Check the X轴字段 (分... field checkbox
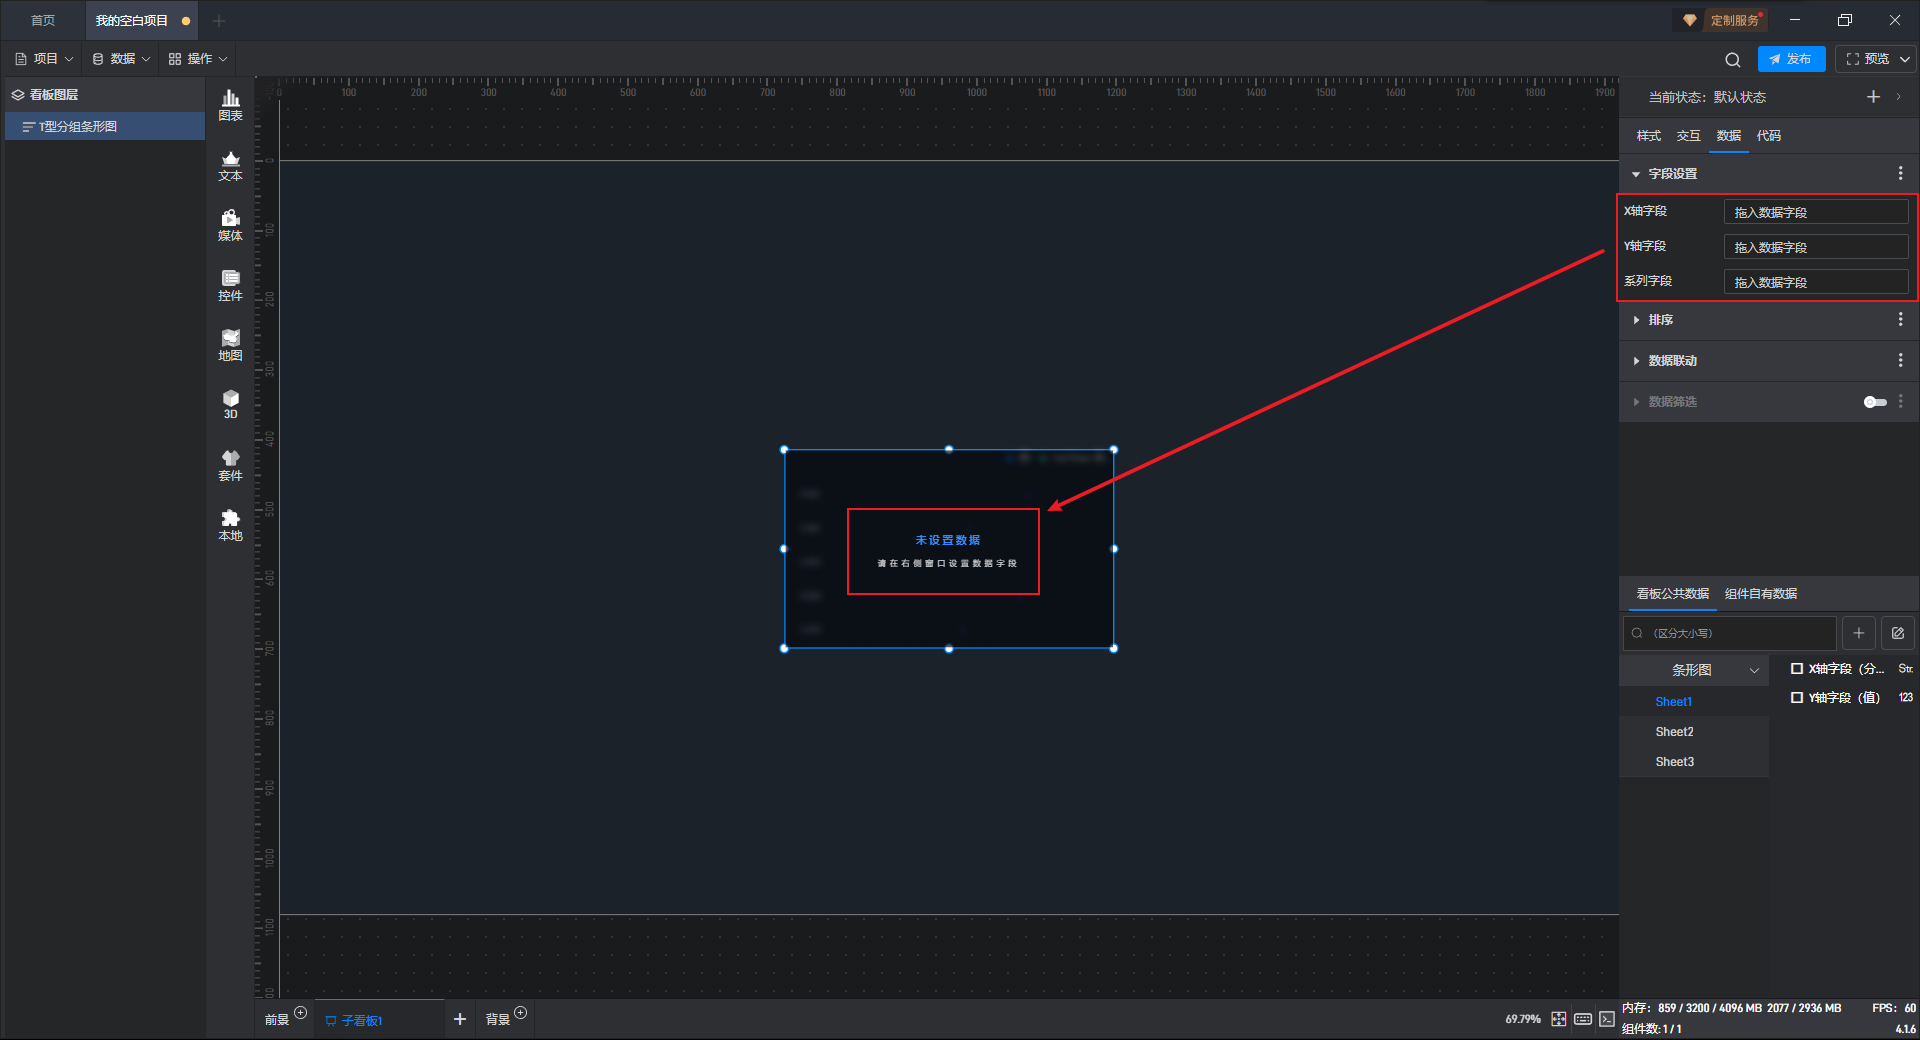The width and height of the screenshot is (1920, 1040). tap(1797, 669)
